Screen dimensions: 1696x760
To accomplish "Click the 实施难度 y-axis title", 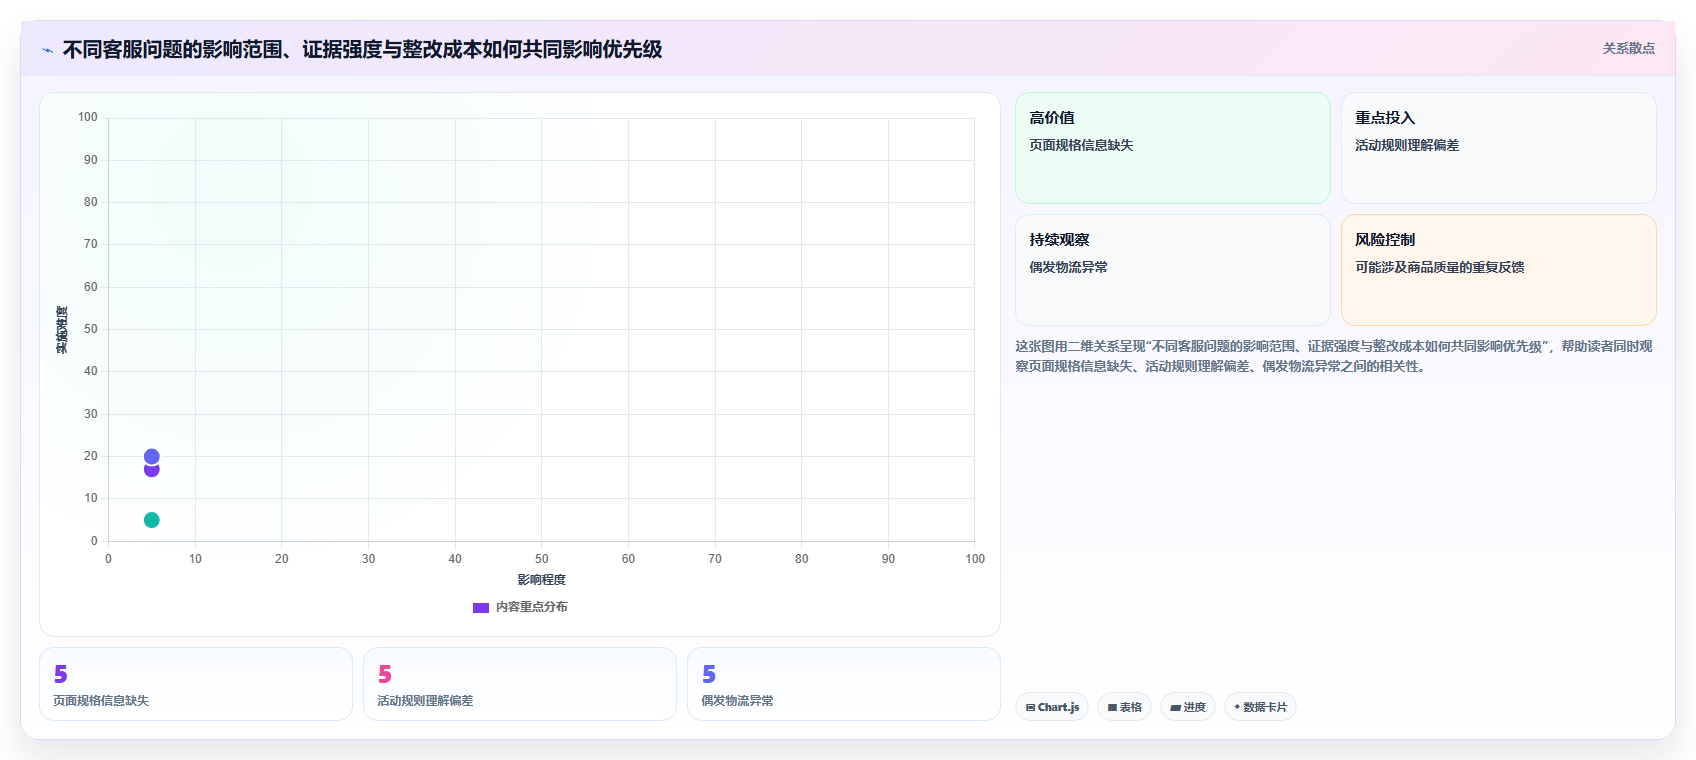I will pos(62,330).
